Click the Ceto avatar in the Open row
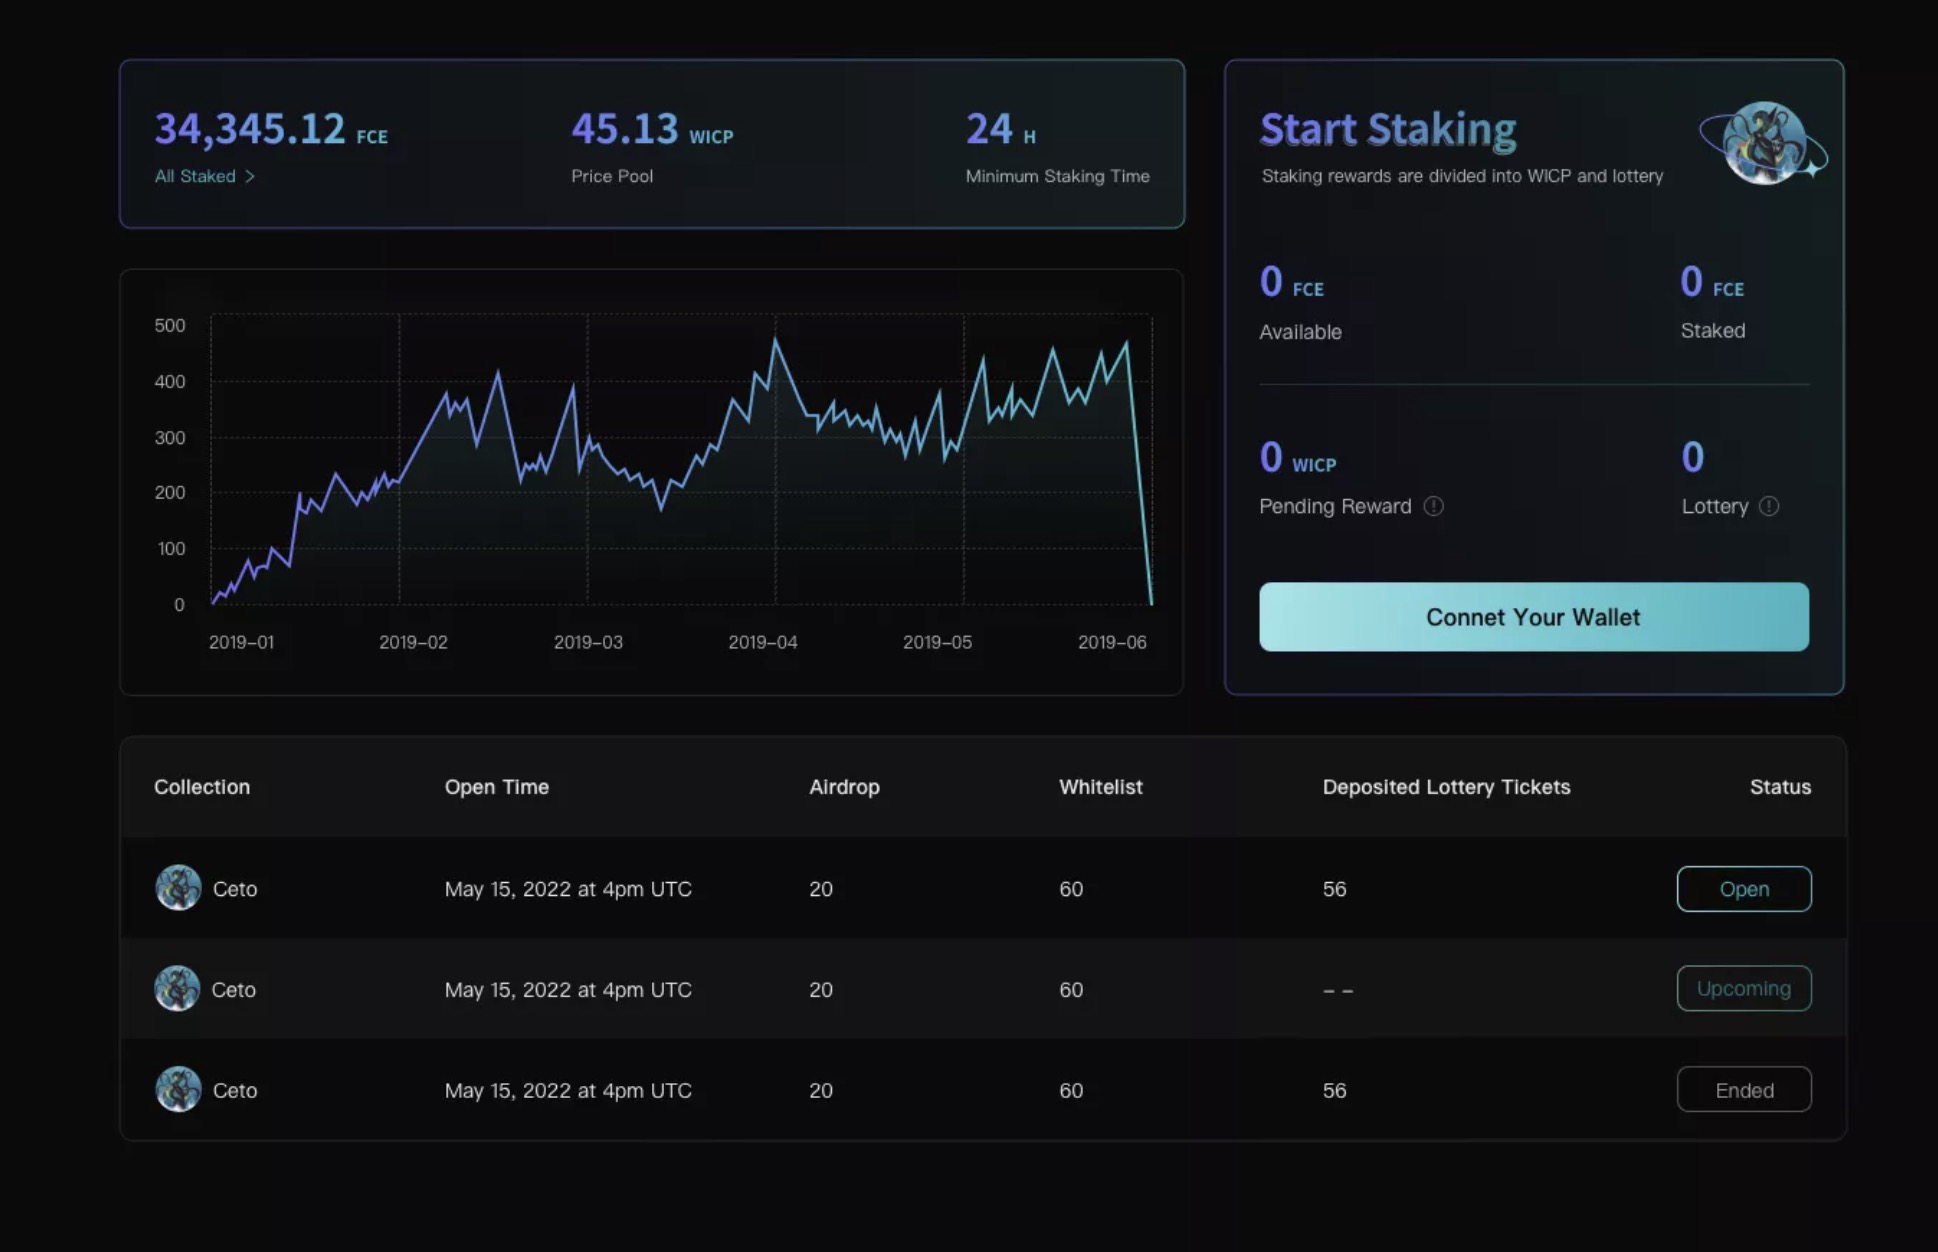Image resolution: width=1938 pixels, height=1252 pixels. [178, 888]
